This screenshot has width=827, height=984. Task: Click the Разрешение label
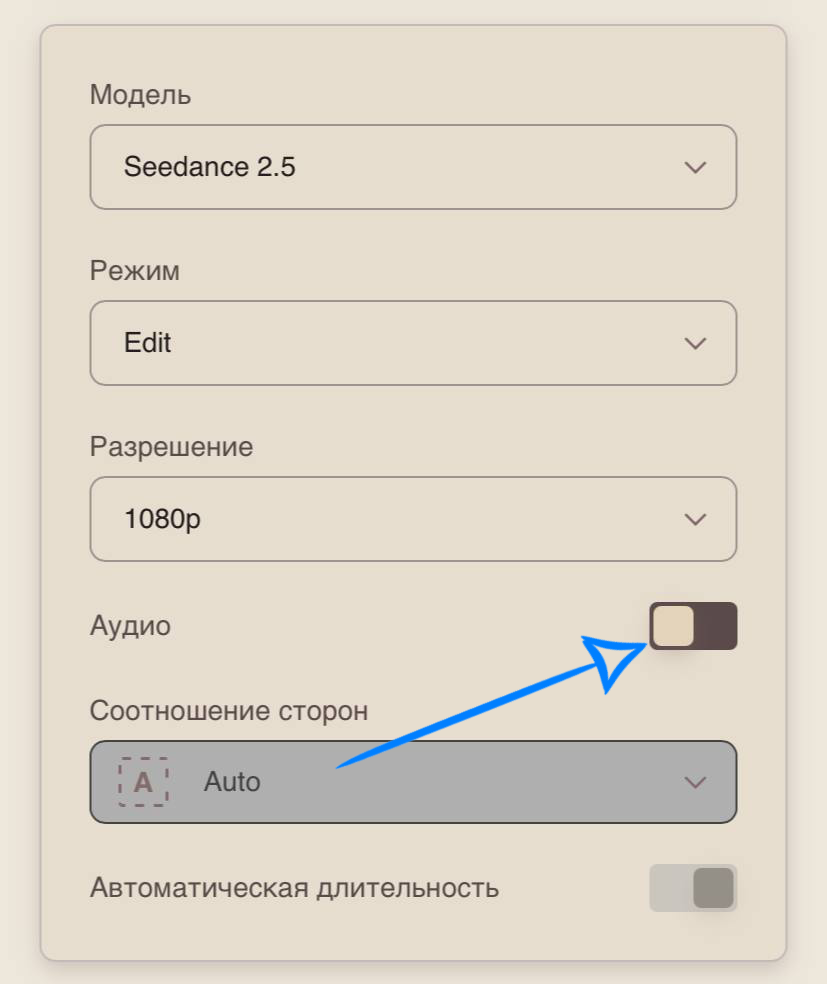coord(171,447)
